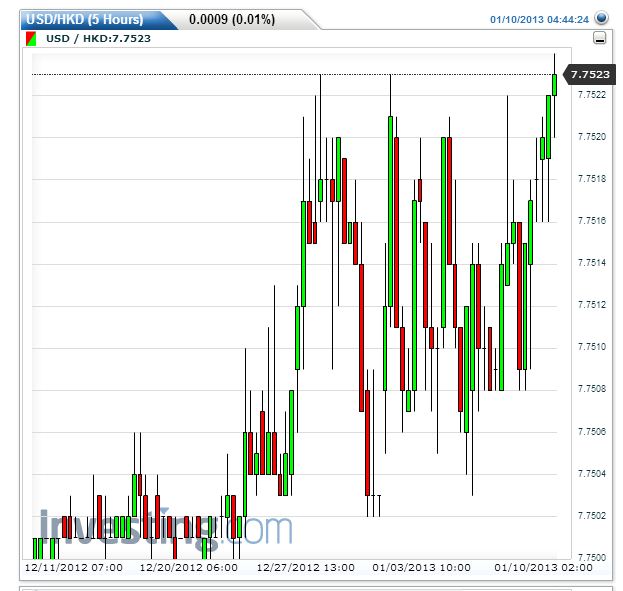Click the 12/20/2012 06:00 date label
Screen dimensions: 623x591
[x=189, y=568]
